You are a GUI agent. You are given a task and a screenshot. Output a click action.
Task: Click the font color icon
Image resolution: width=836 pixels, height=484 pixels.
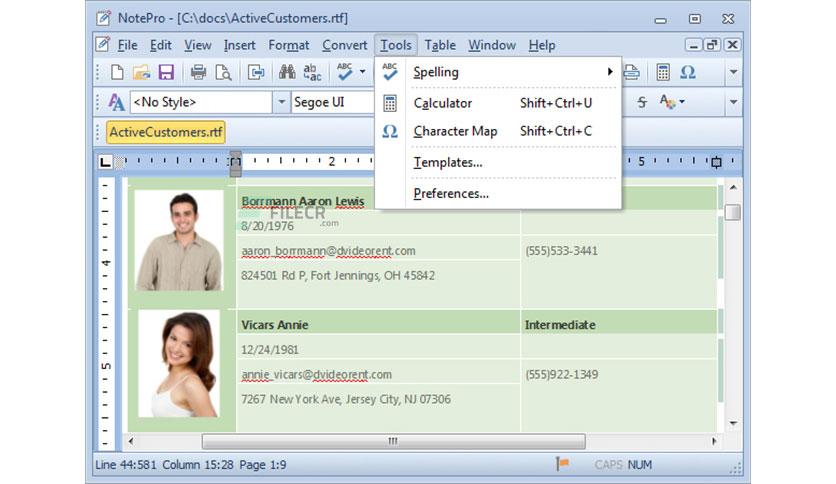[x=666, y=101]
